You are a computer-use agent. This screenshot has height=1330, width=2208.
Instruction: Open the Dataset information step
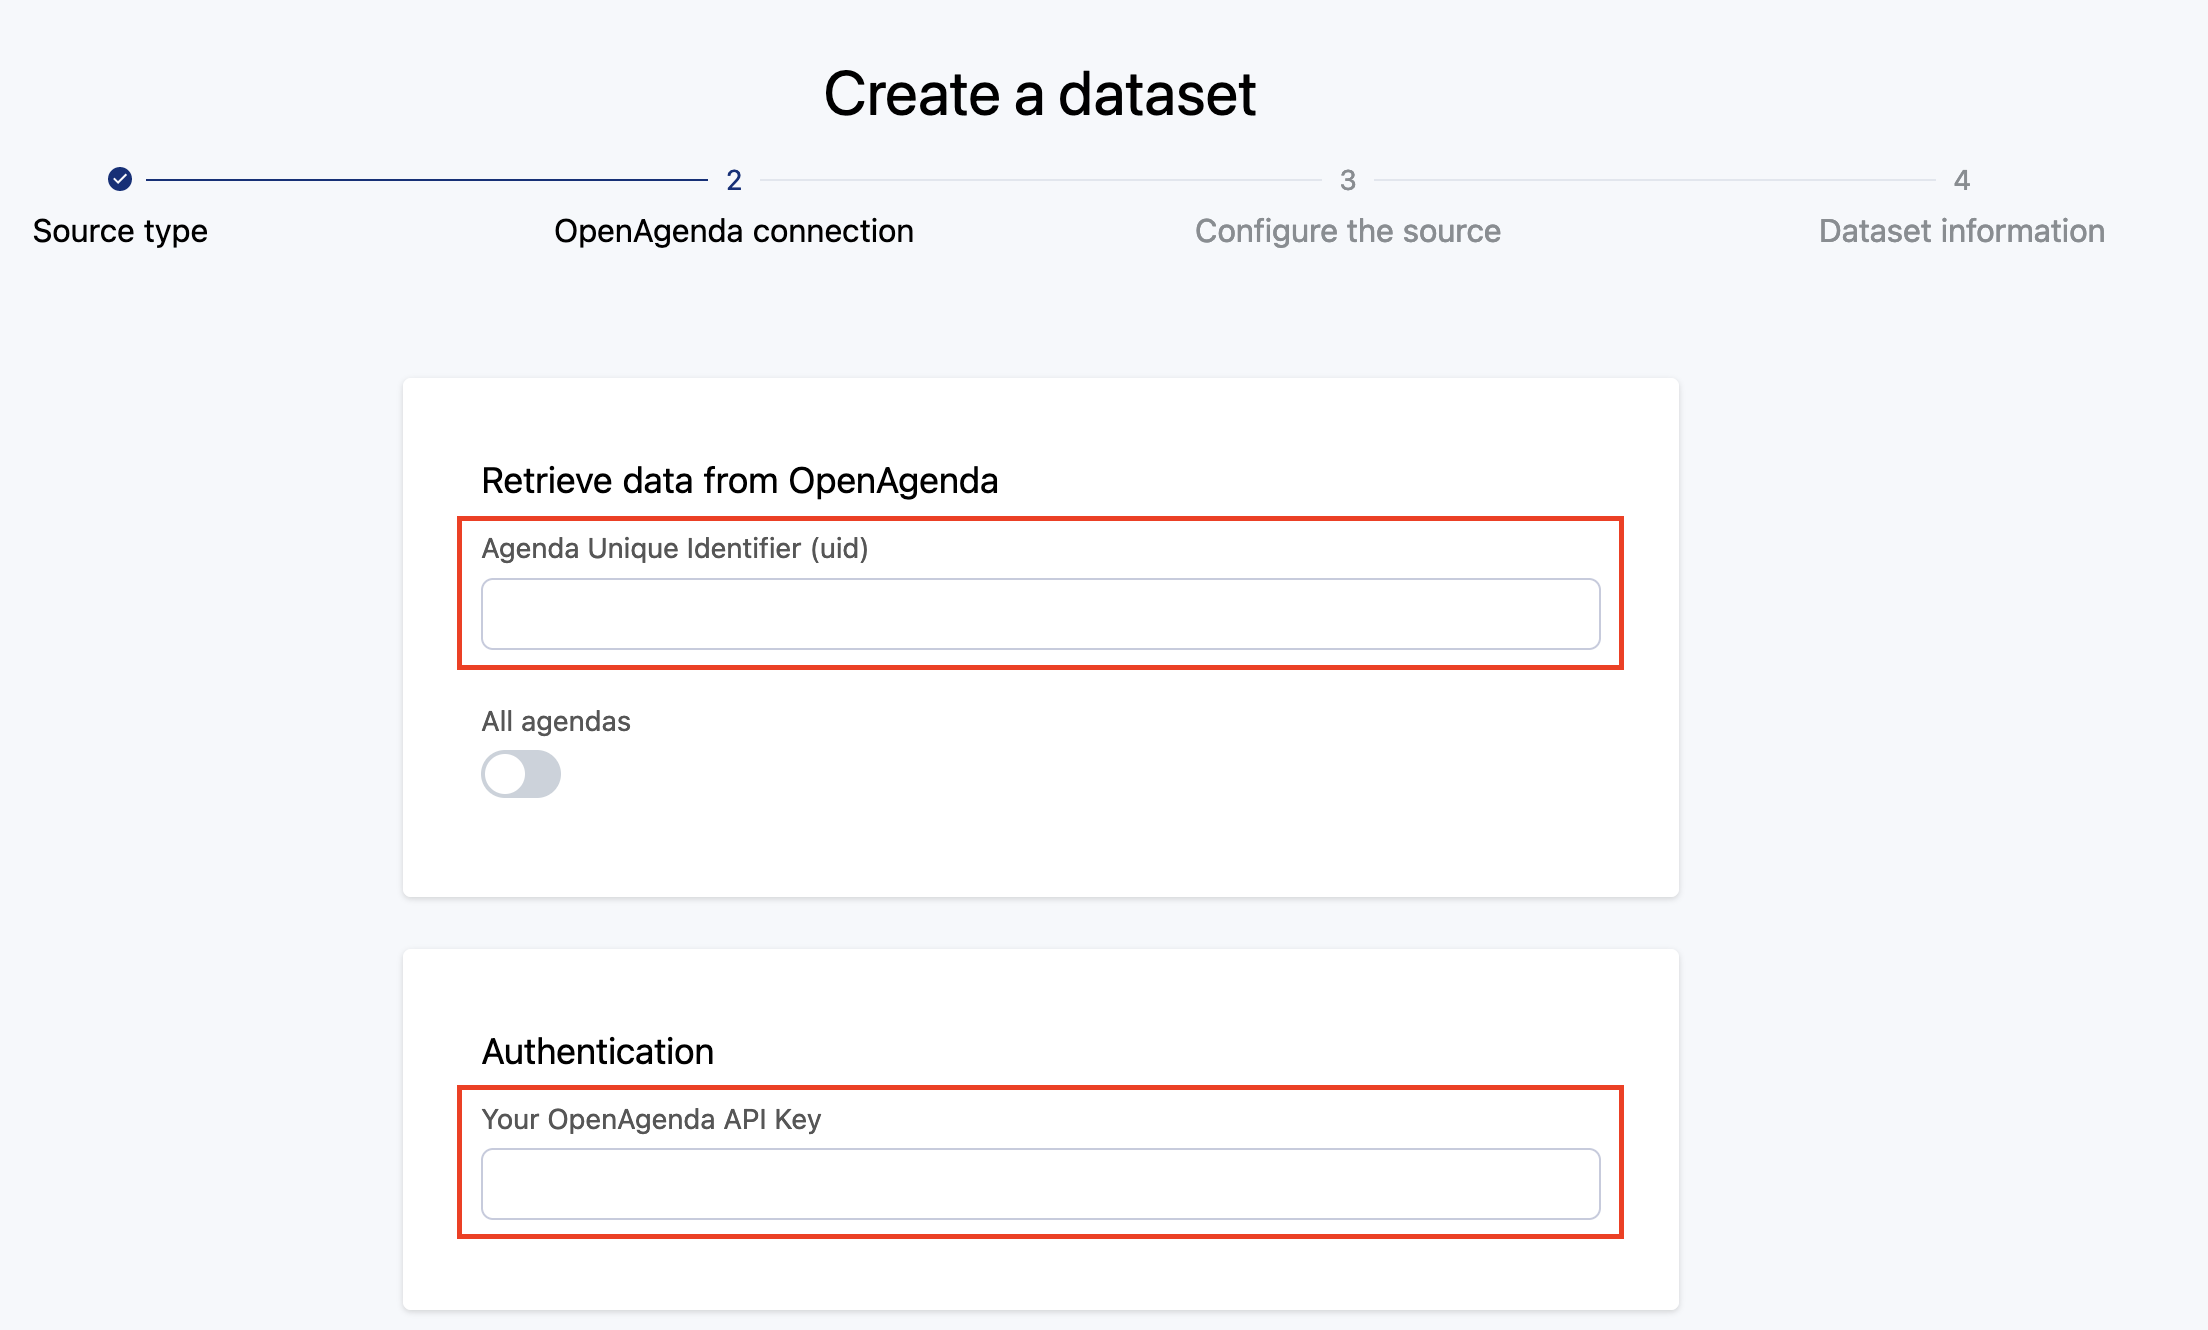[1961, 231]
